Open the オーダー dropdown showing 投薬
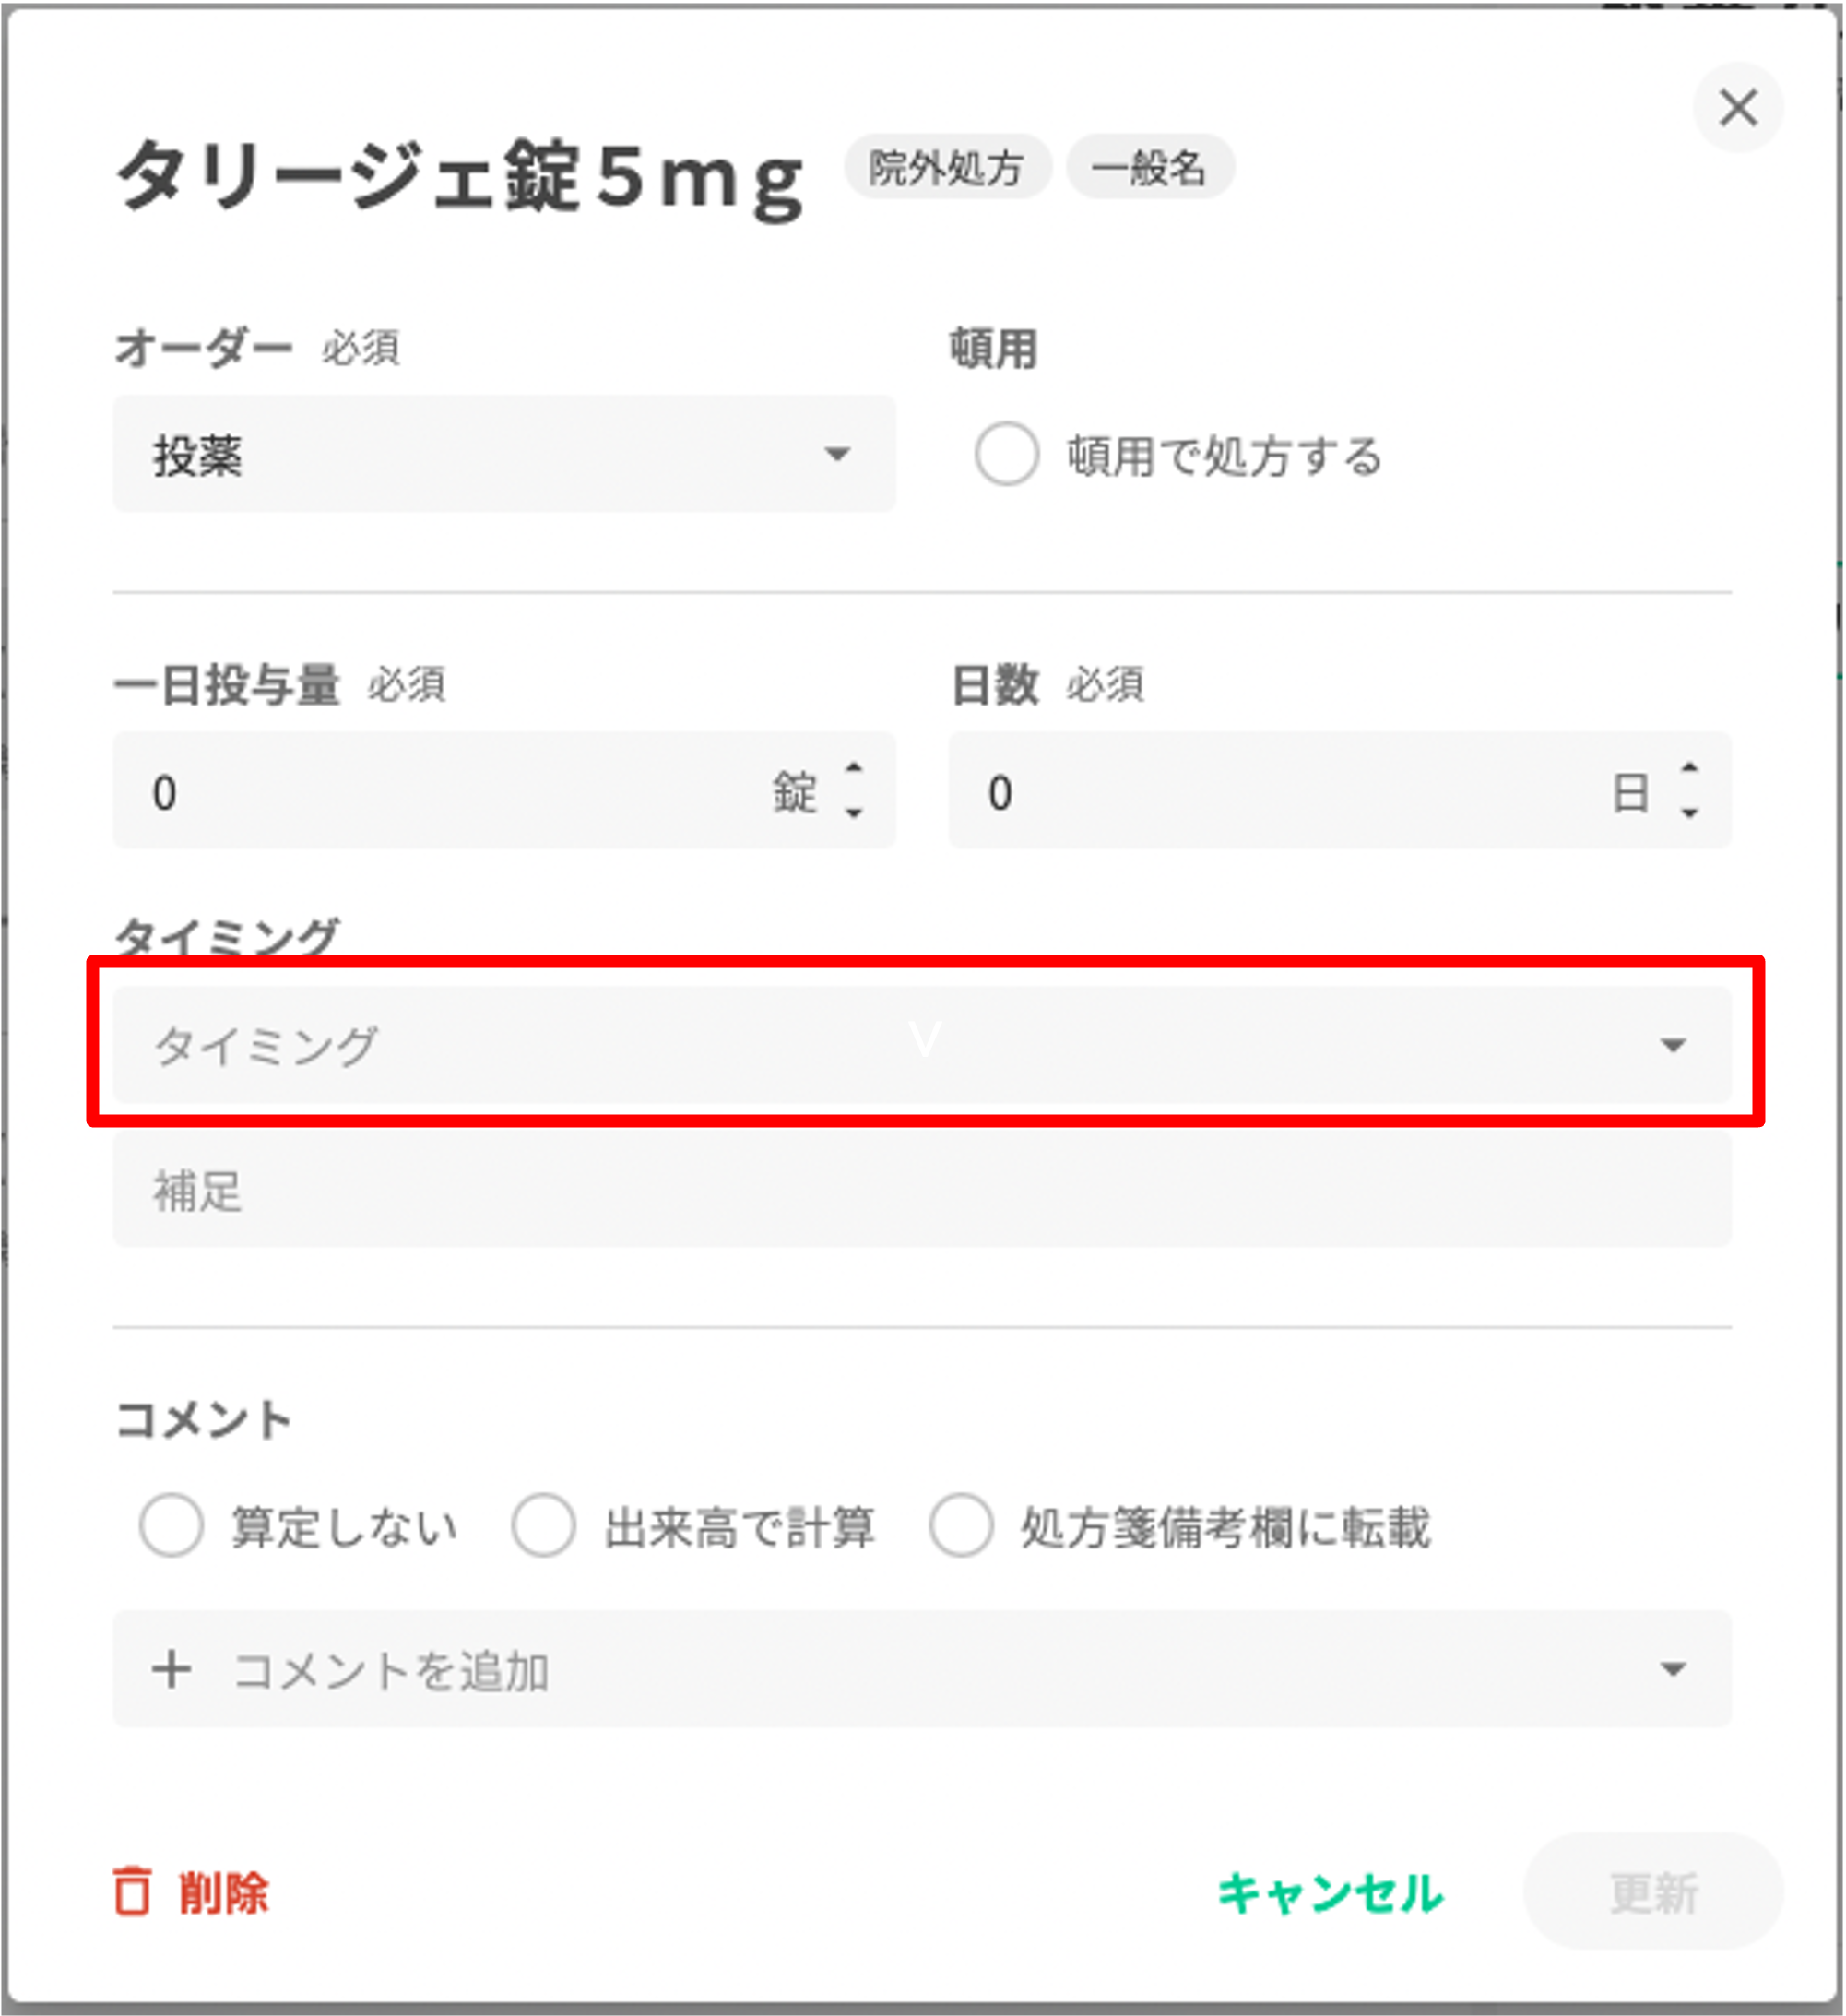The width and height of the screenshot is (1846, 2016). click(x=504, y=454)
